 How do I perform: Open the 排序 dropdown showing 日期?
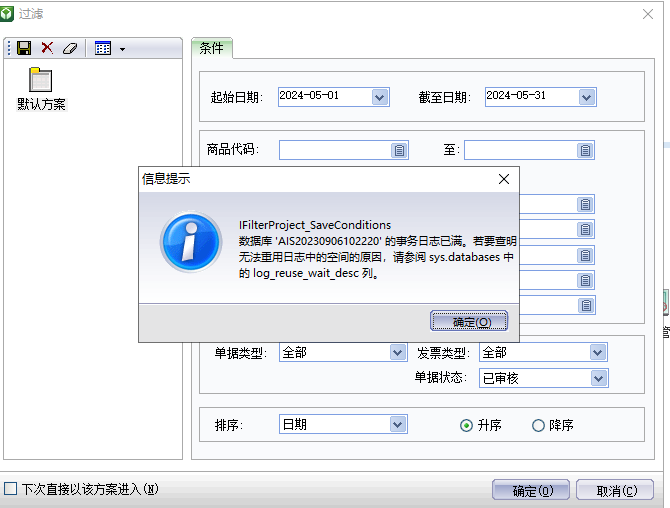[x=397, y=425]
